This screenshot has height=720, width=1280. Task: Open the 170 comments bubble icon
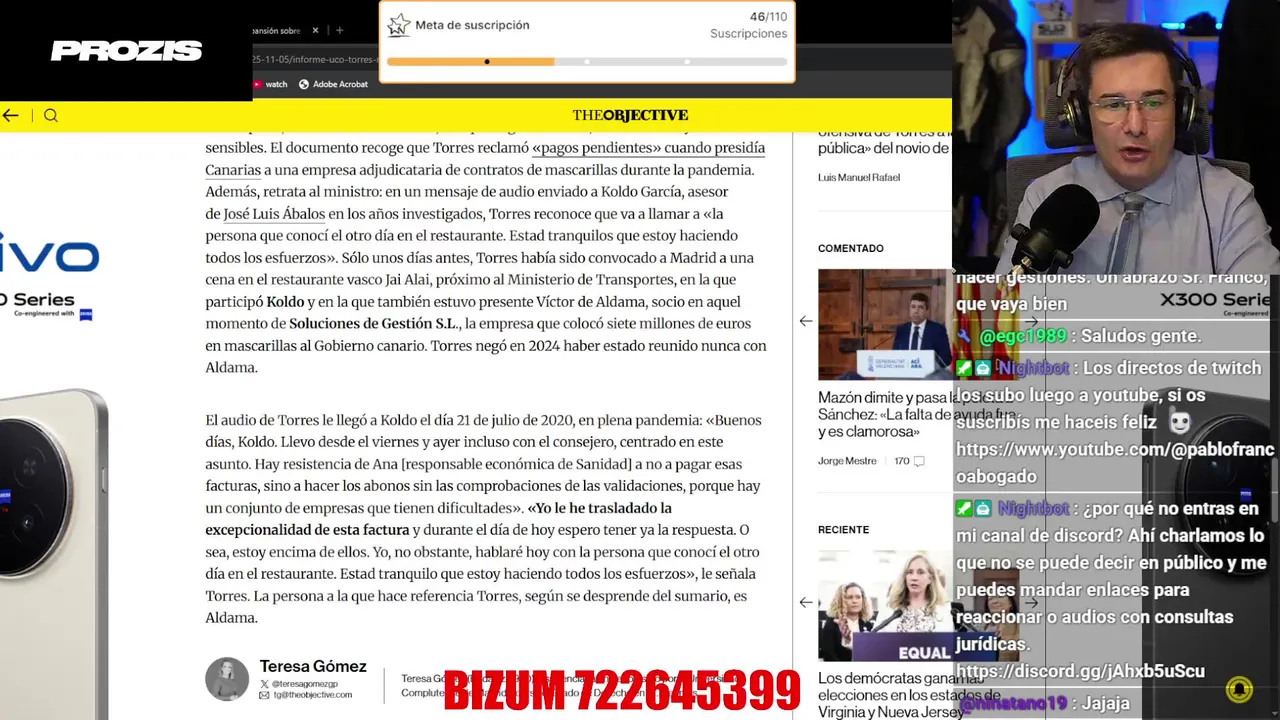918,461
